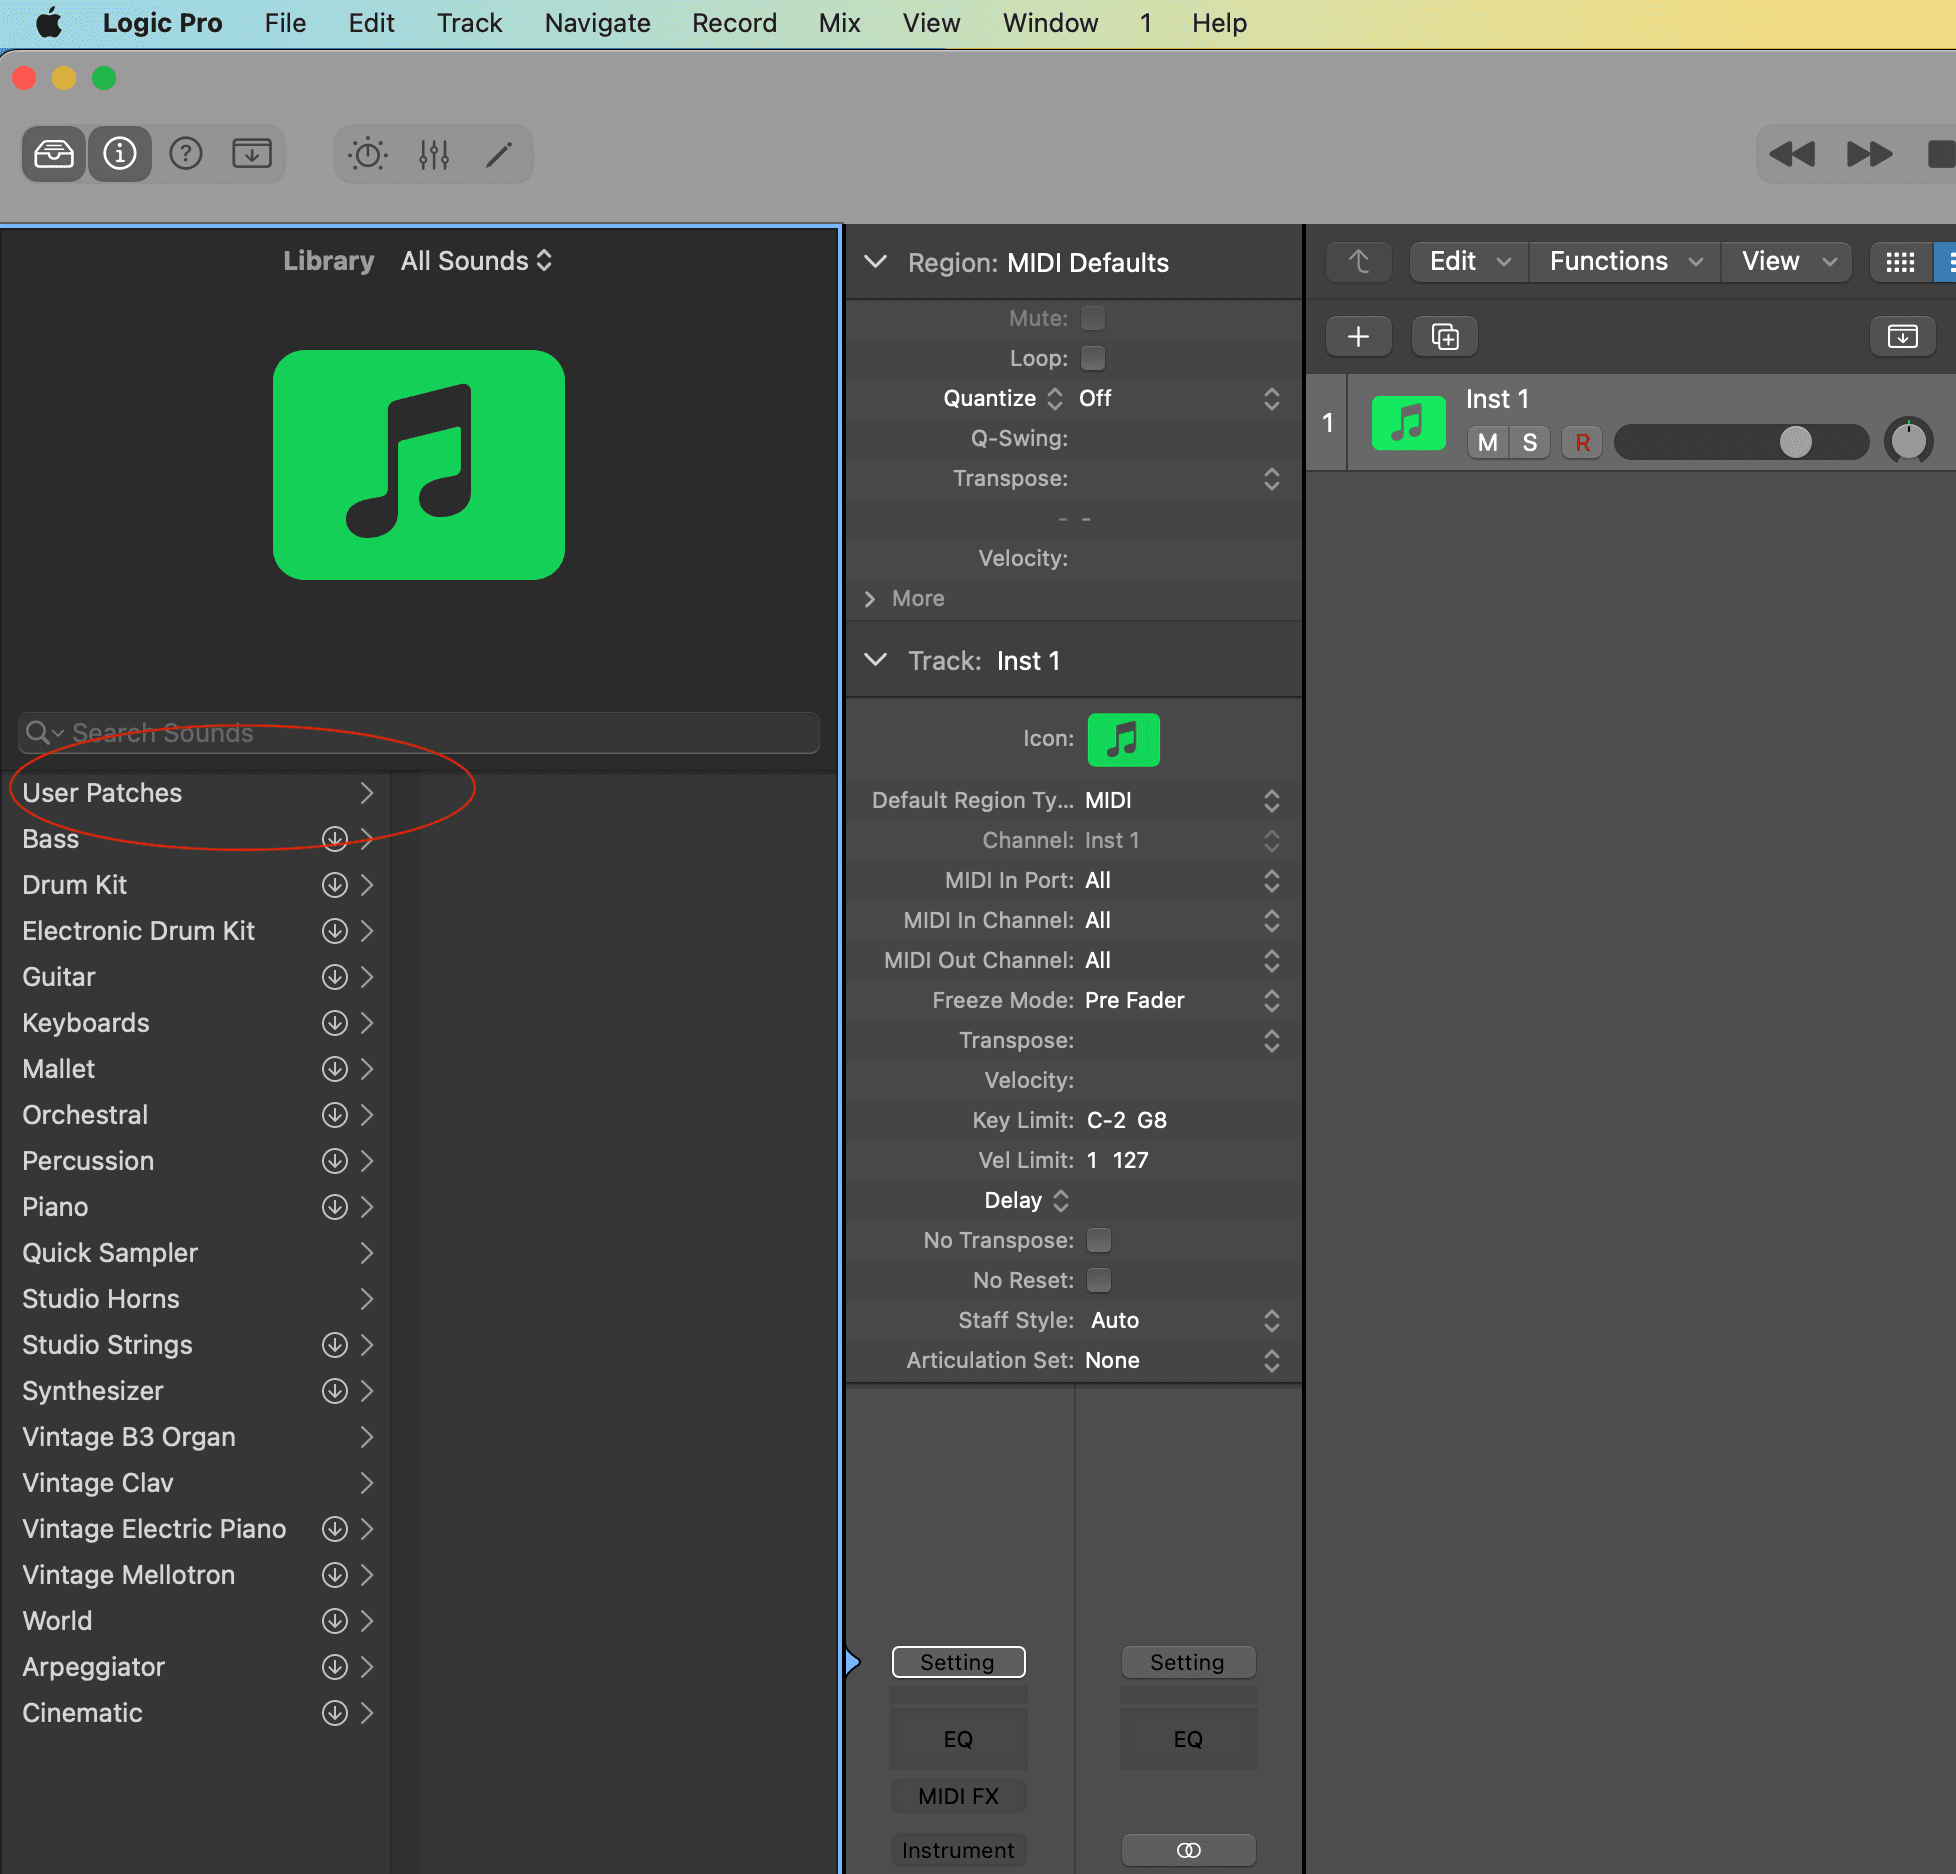This screenshot has width=1956, height=1874.
Task: Click the left channel strip Setting button
Action: (958, 1662)
